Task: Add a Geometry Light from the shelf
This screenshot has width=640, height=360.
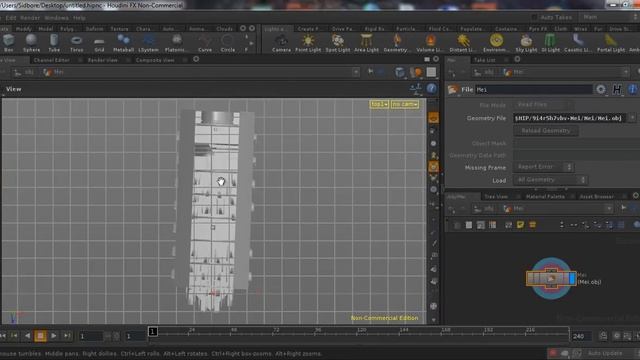Action: coord(396,43)
